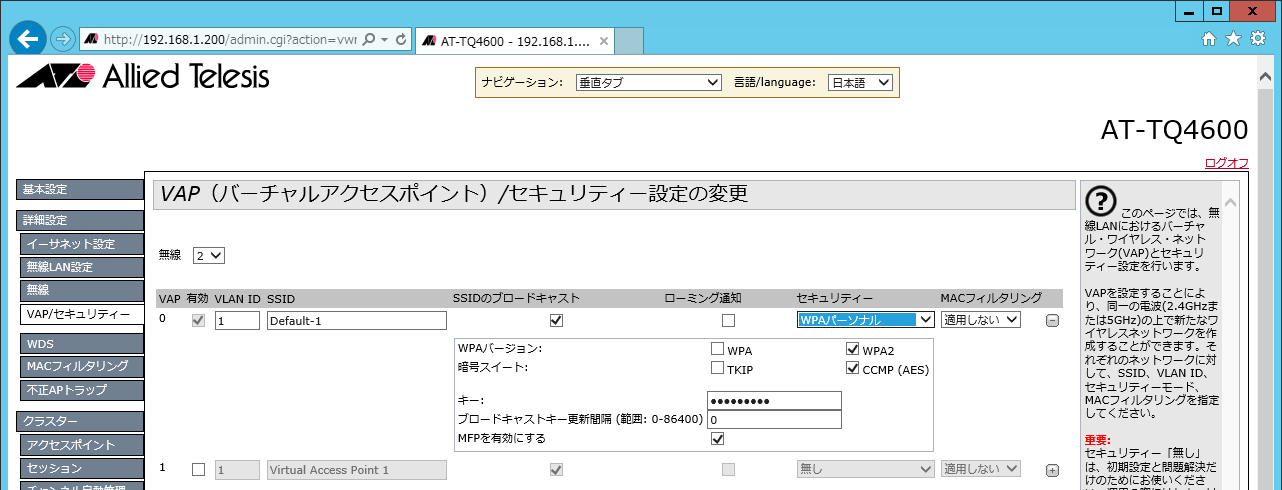Viewport: 1282px width, 490px height.
Task: Open MAC filtering dropdown for VAP 0
Action: coord(980,320)
